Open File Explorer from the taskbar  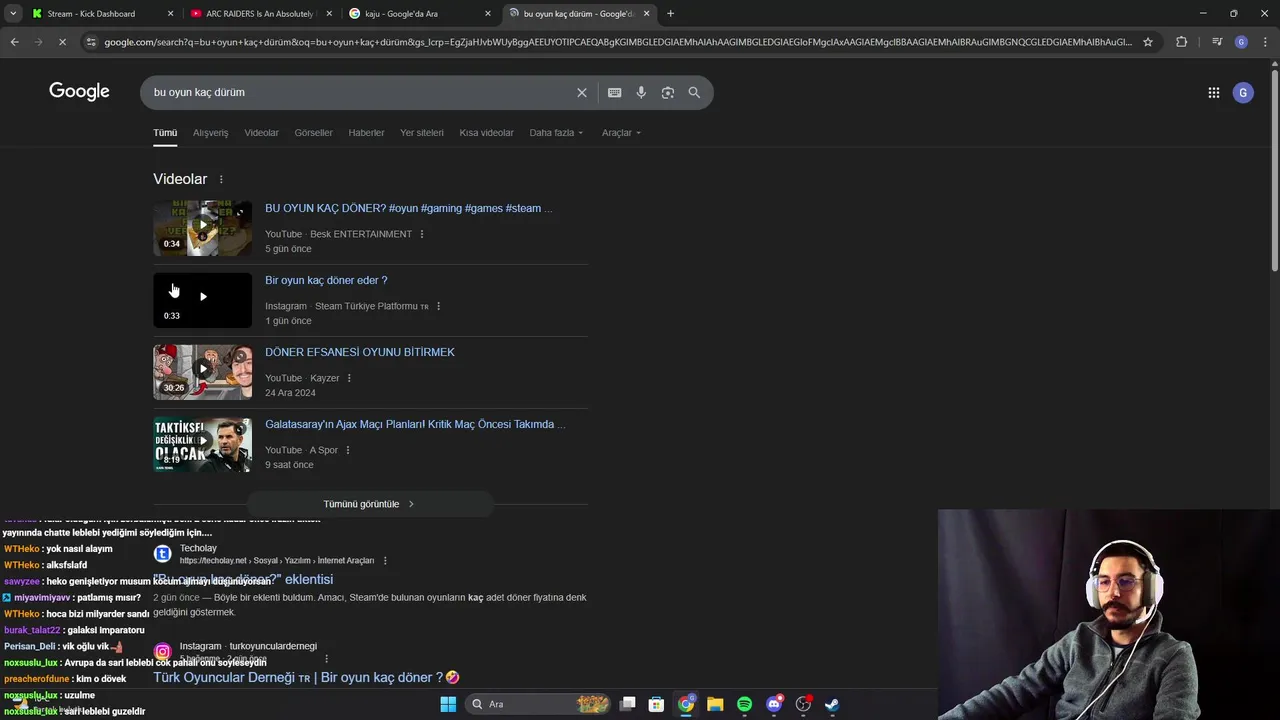click(715, 704)
